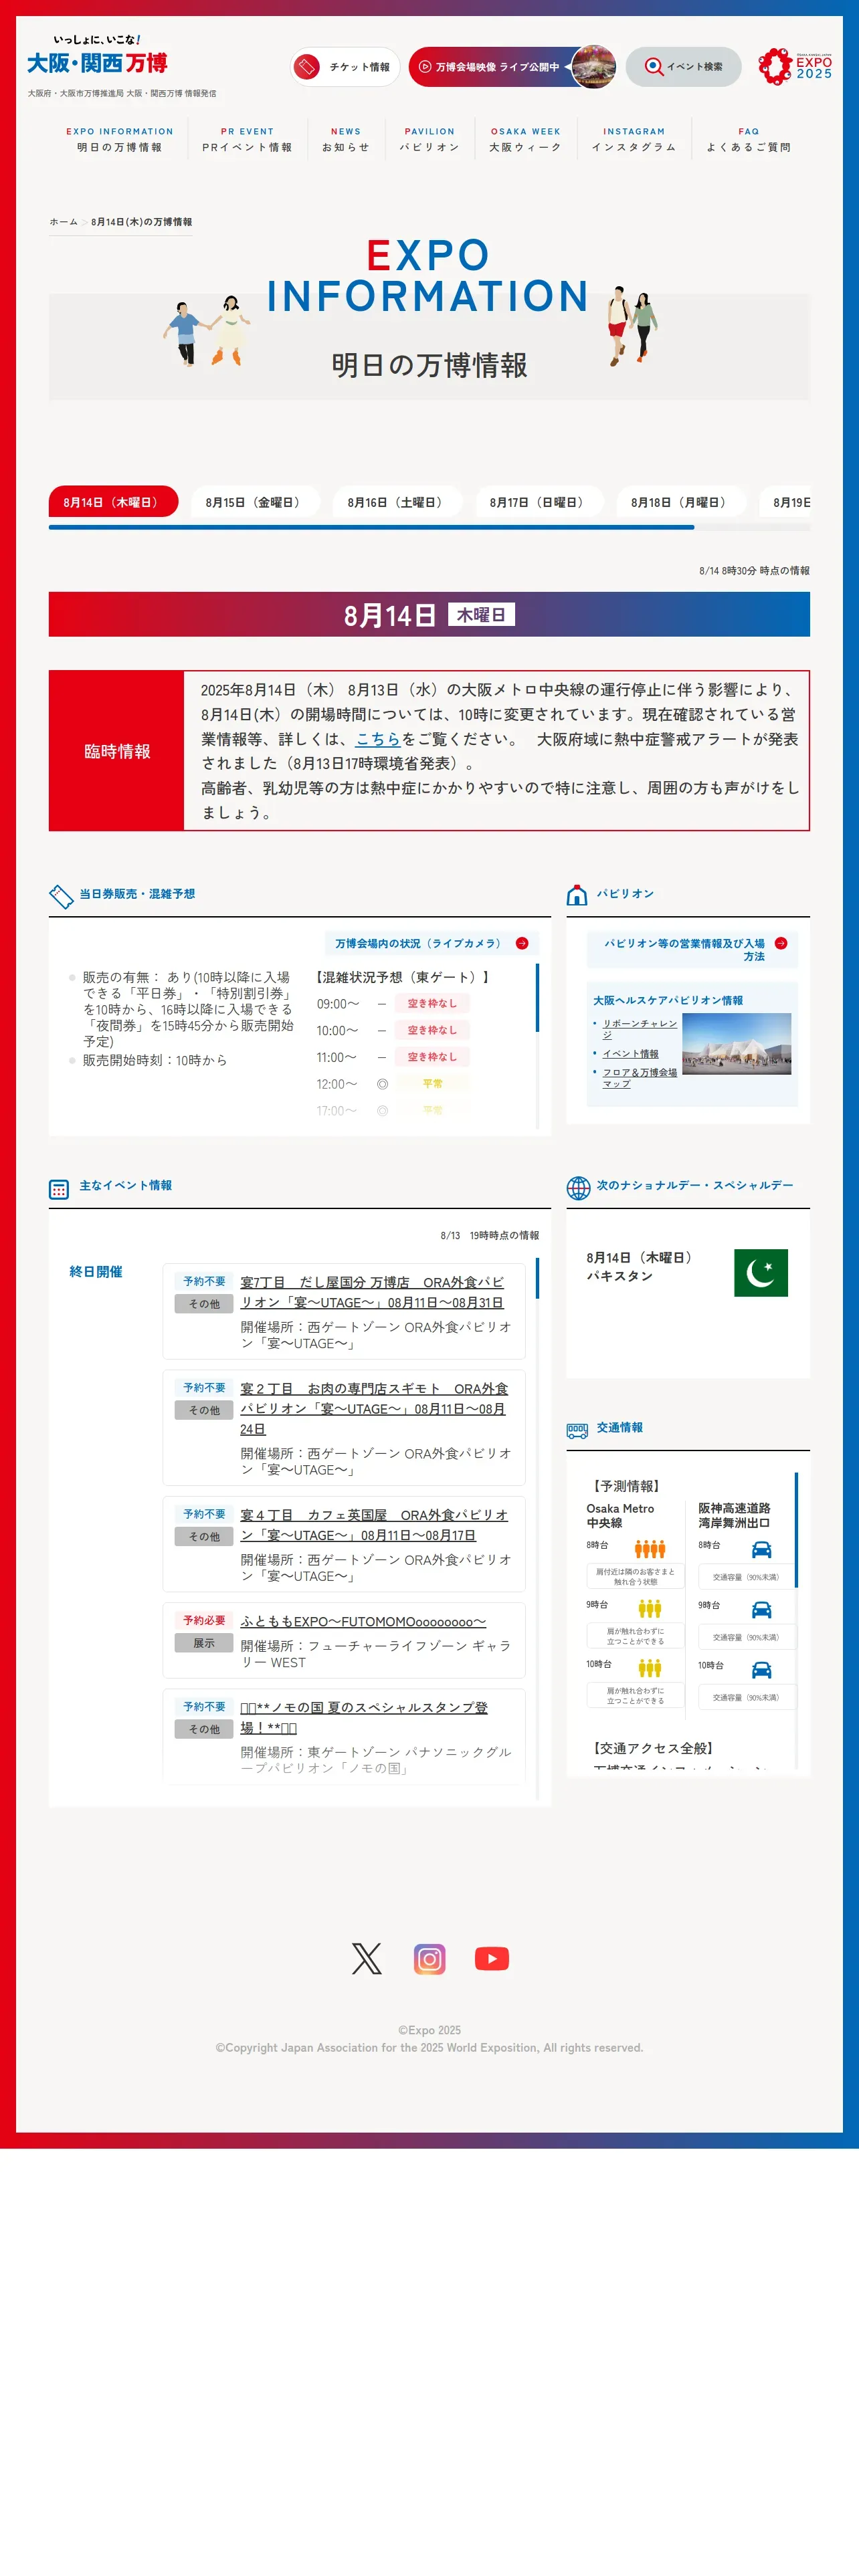Click the EXPO 2025 logo
The width and height of the screenshot is (859, 2576).
click(795, 66)
